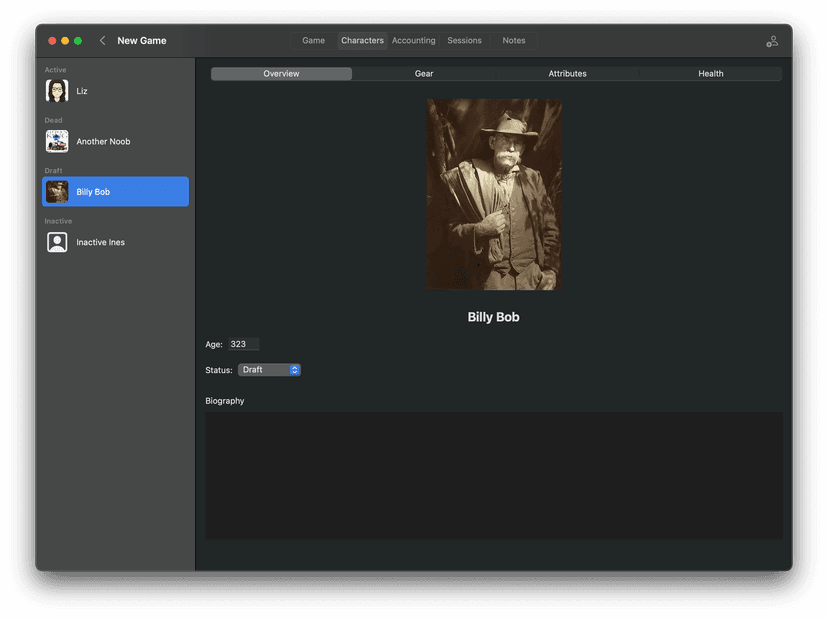828x618 pixels.
Task: Click Billy Bob's large portrait photo
Action: pos(494,194)
